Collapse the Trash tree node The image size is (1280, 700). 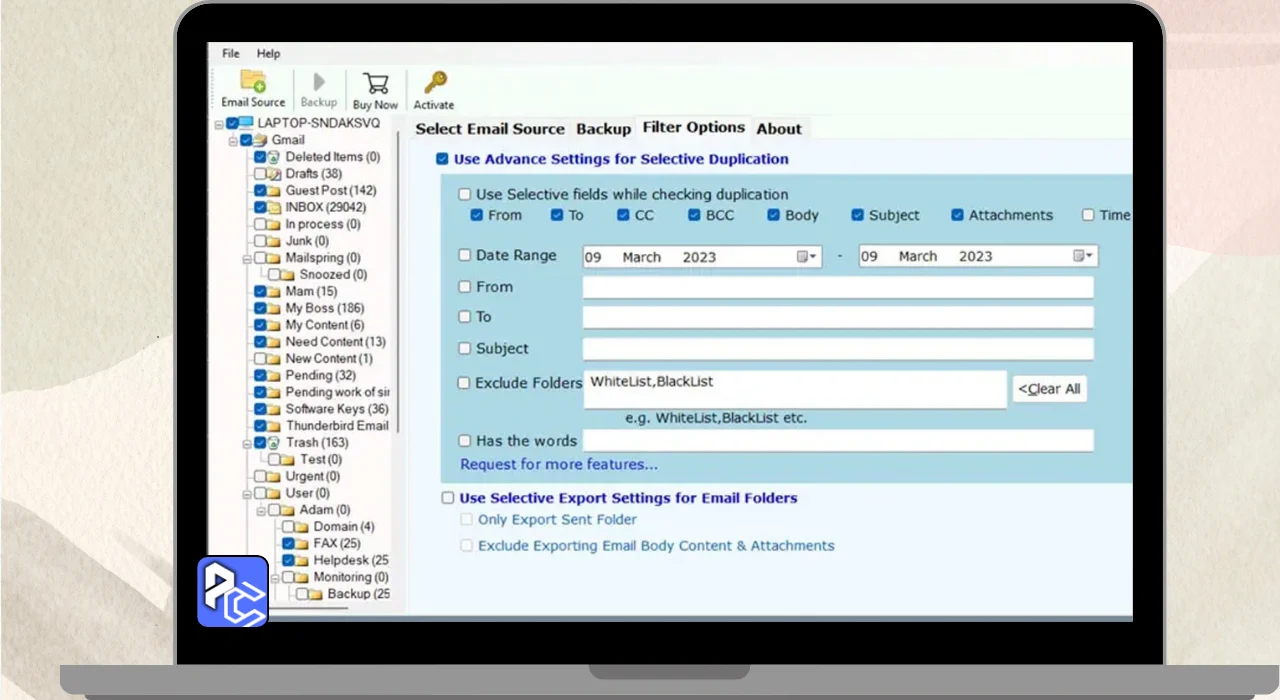pyautogui.click(x=247, y=443)
